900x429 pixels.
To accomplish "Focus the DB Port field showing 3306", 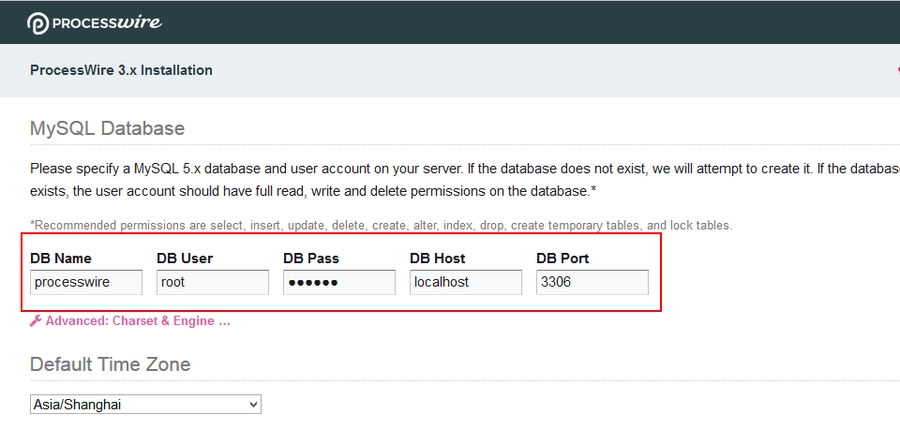I will (592, 283).
